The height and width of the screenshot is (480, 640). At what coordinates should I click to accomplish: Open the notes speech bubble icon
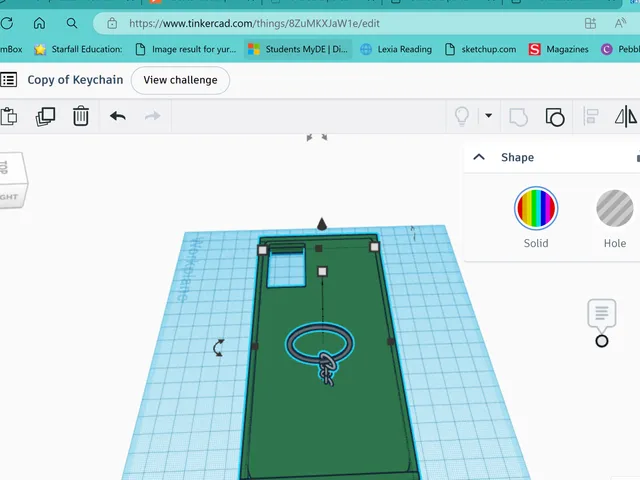pyautogui.click(x=602, y=313)
